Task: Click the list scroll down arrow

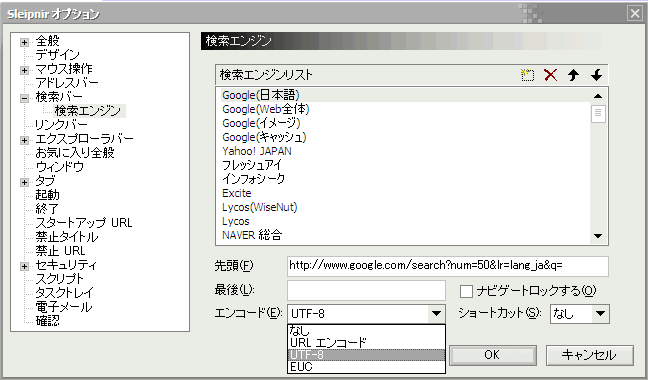Action: tap(598, 236)
